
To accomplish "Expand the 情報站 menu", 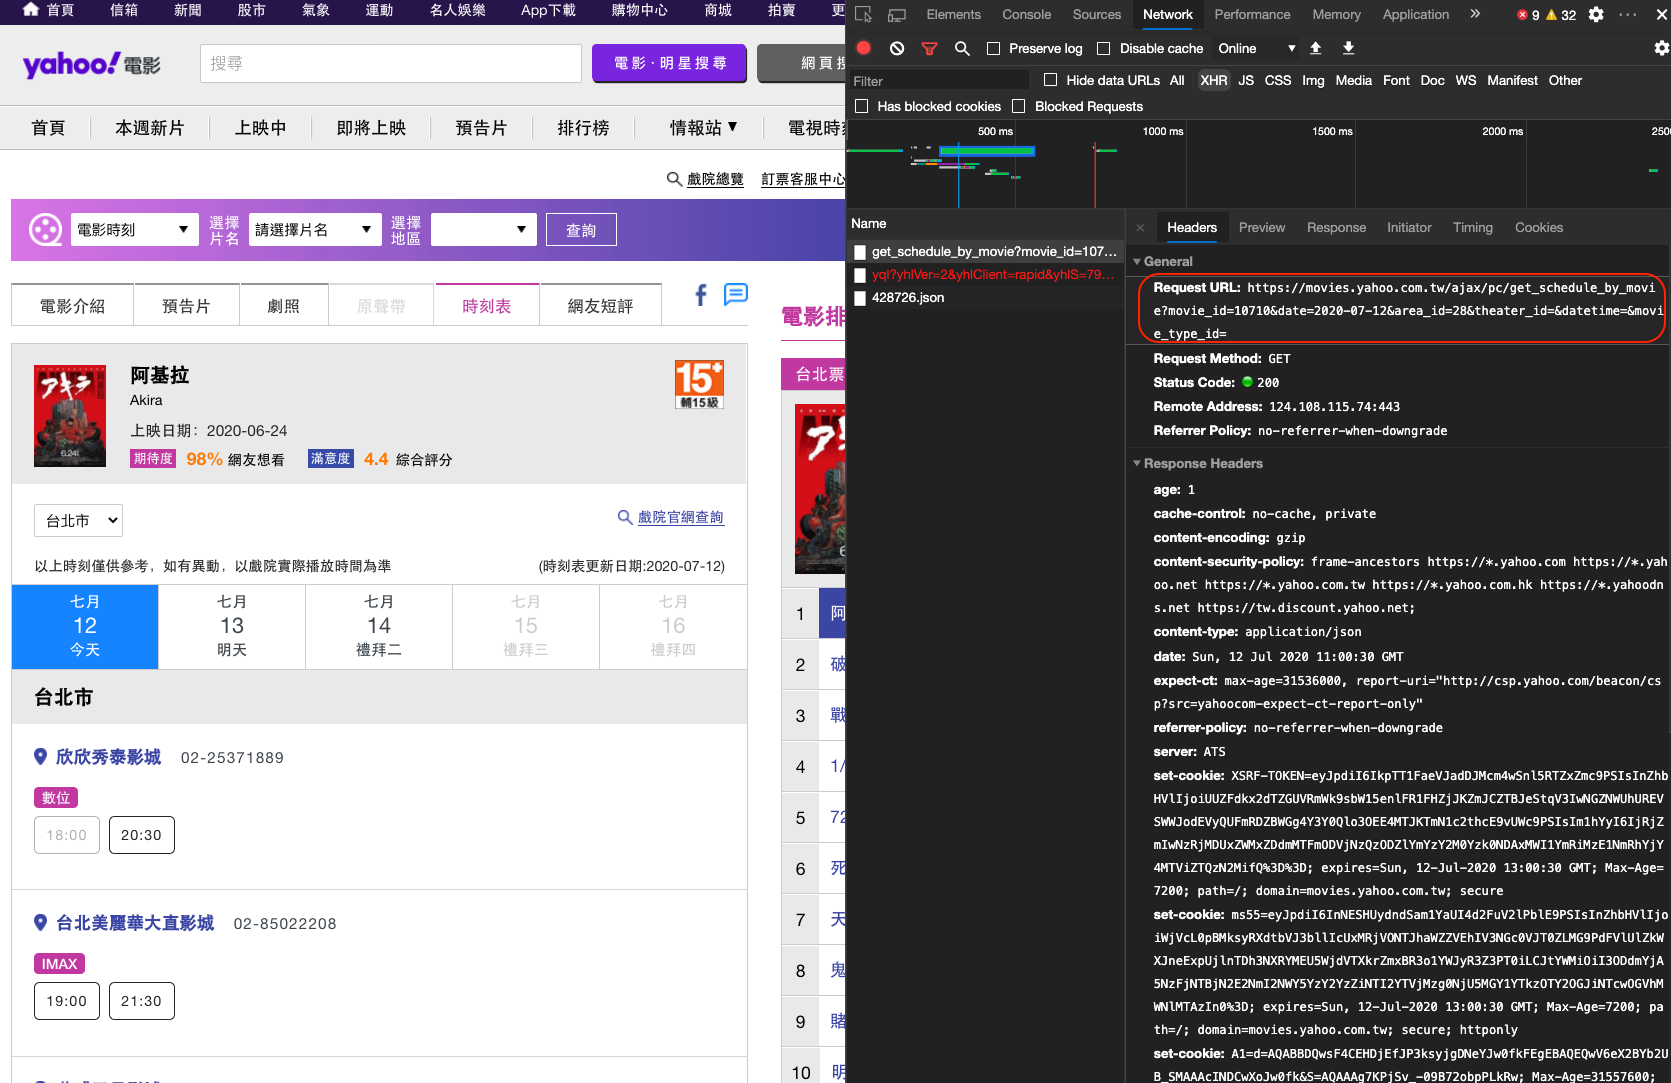I will click(704, 127).
